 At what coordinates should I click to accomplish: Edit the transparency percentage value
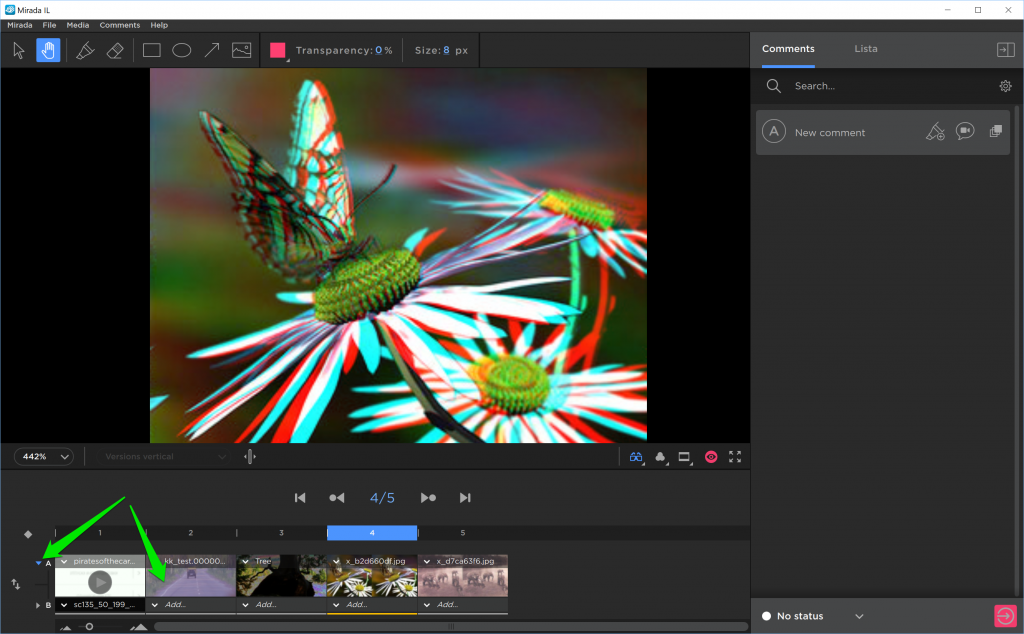click(x=379, y=50)
